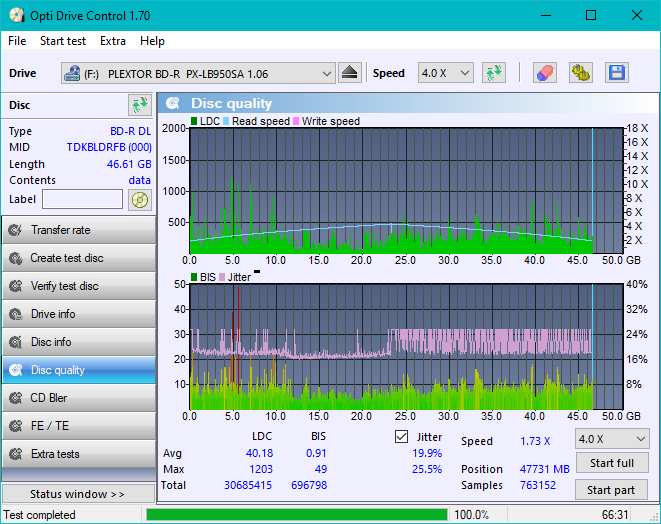Click the green LDC legend swatch

coord(194,121)
